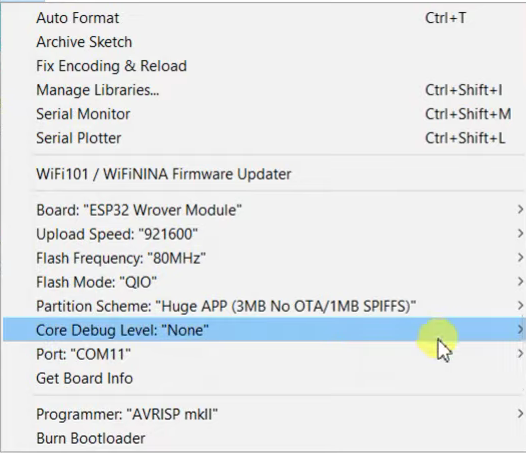This screenshot has height=453, width=526.
Task: Click Fix Encoding & Reload
Action: coord(264,66)
